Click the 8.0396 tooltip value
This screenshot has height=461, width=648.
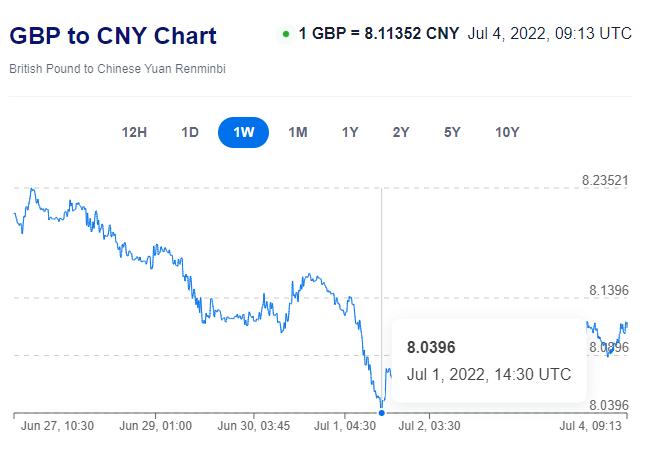point(431,348)
